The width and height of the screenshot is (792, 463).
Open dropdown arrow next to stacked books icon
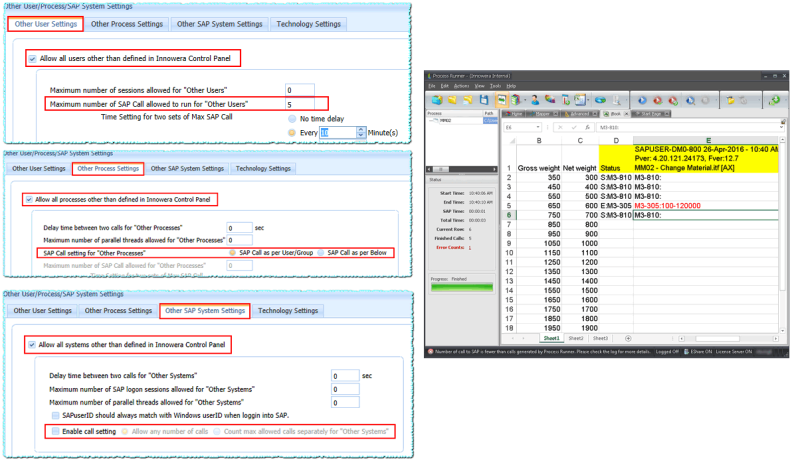coord(525,100)
